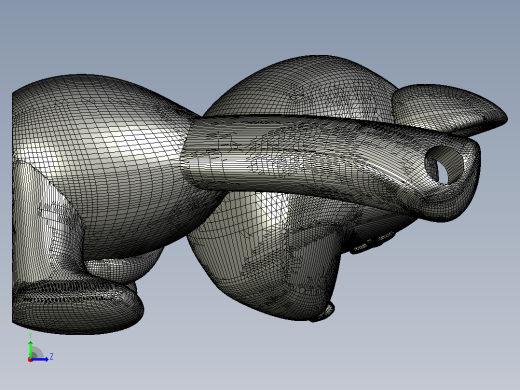Click the blue Z axis of the triad
Image resolution: width=520 pixels, height=390 pixels.
pyautogui.click(x=39, y=359)
